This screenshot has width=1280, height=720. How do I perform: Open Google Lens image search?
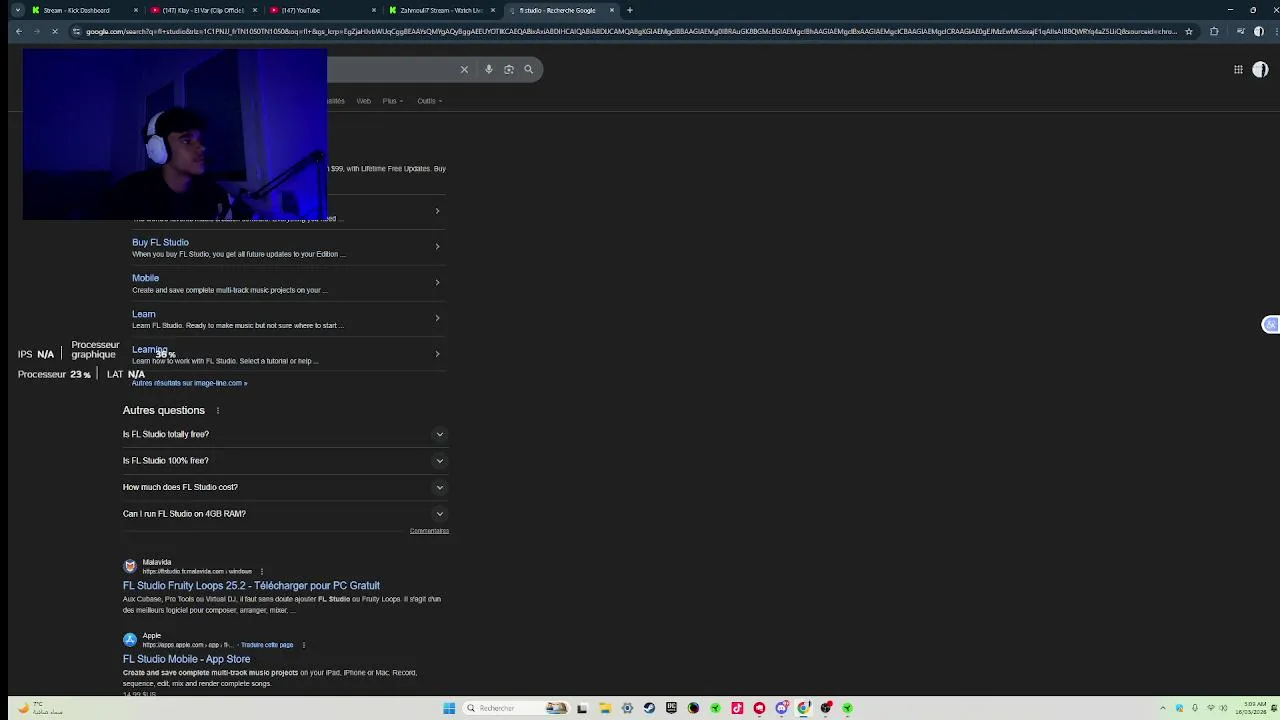pyautogui.click(x=509, y=69)
